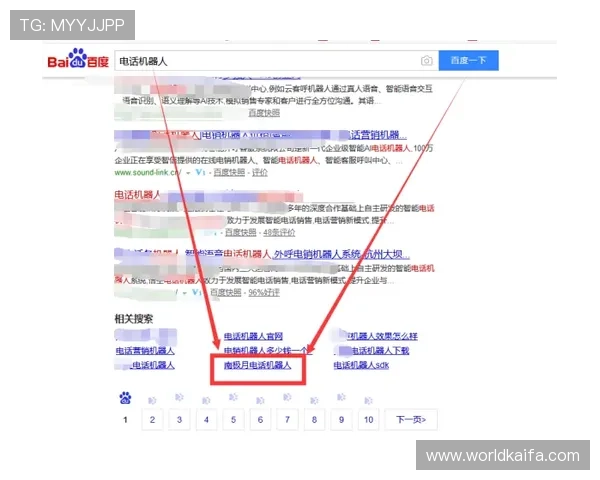The width and height of the screenshot is (600, 480).
Task: Click V1 badge beside www.sound-link.cn
Action: pos(201,172)
